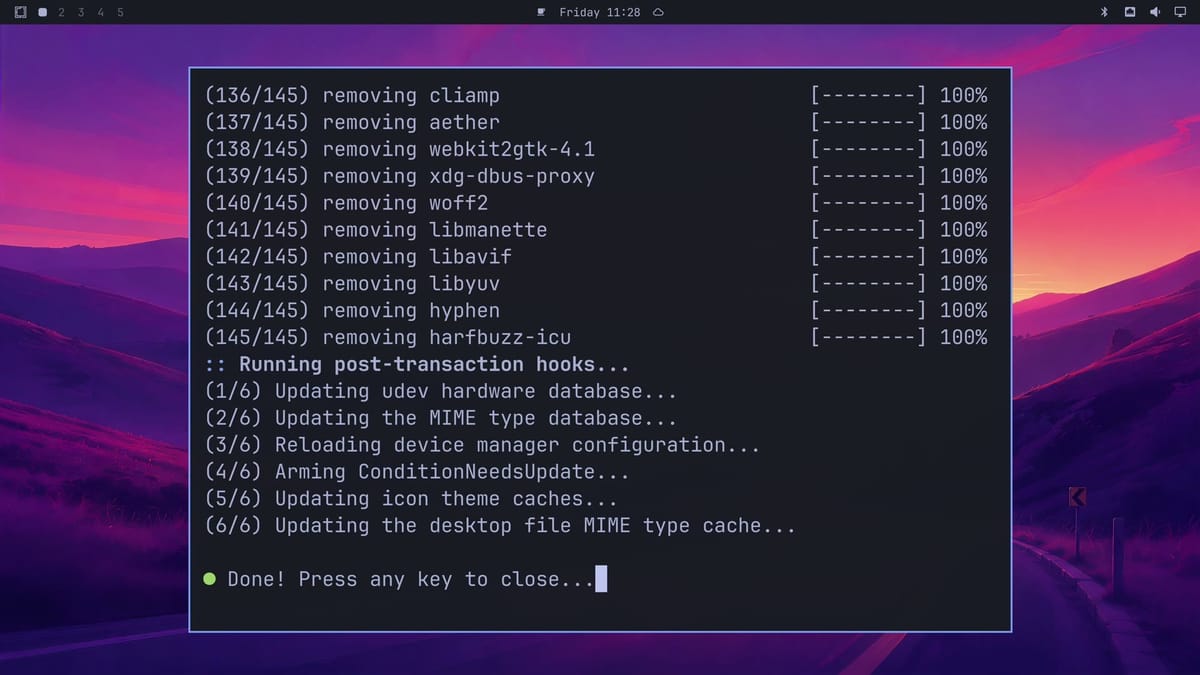This screenshot has height=675, width=1200.
Task: Click the 100% value on the aether row
Action: point(963,123)
